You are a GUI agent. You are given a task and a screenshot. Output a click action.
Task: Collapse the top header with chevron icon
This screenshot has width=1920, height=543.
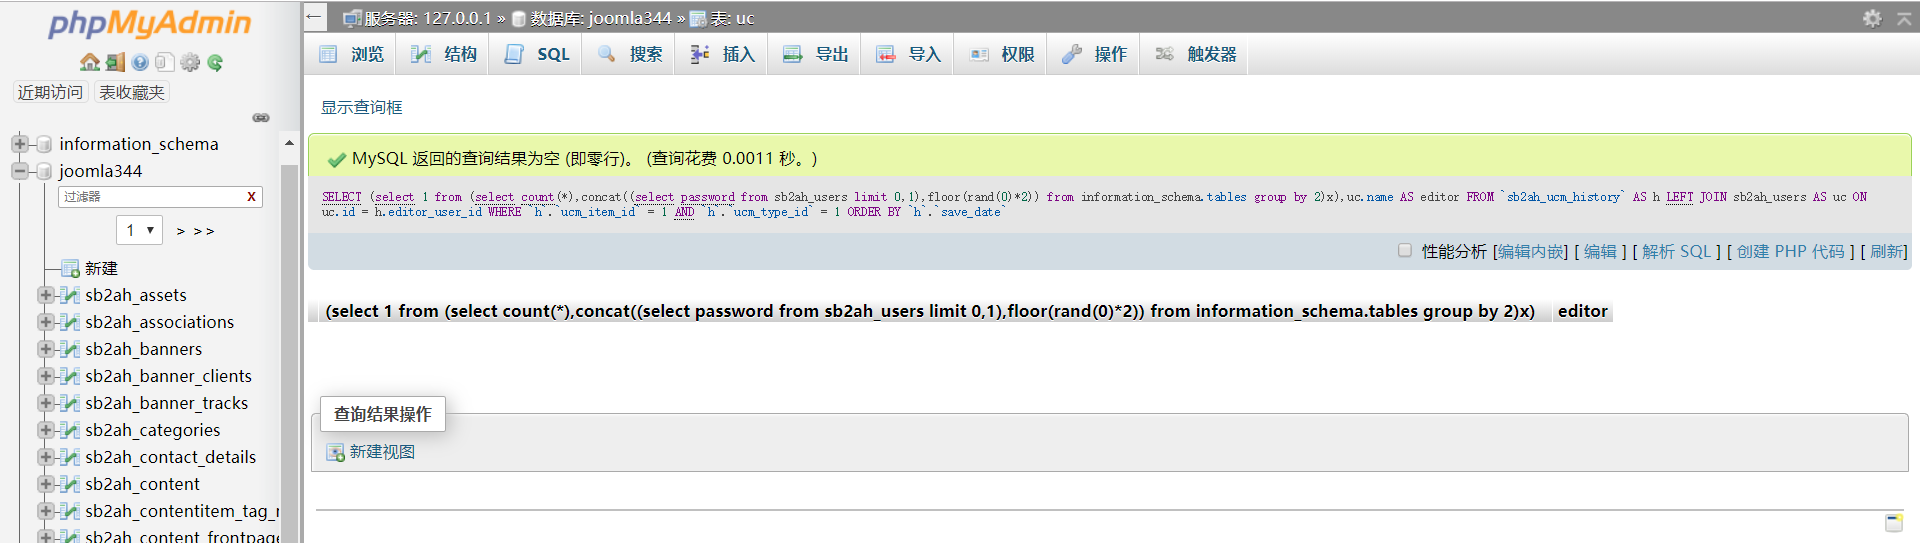pyautogui.click(x=1904, y=18)
